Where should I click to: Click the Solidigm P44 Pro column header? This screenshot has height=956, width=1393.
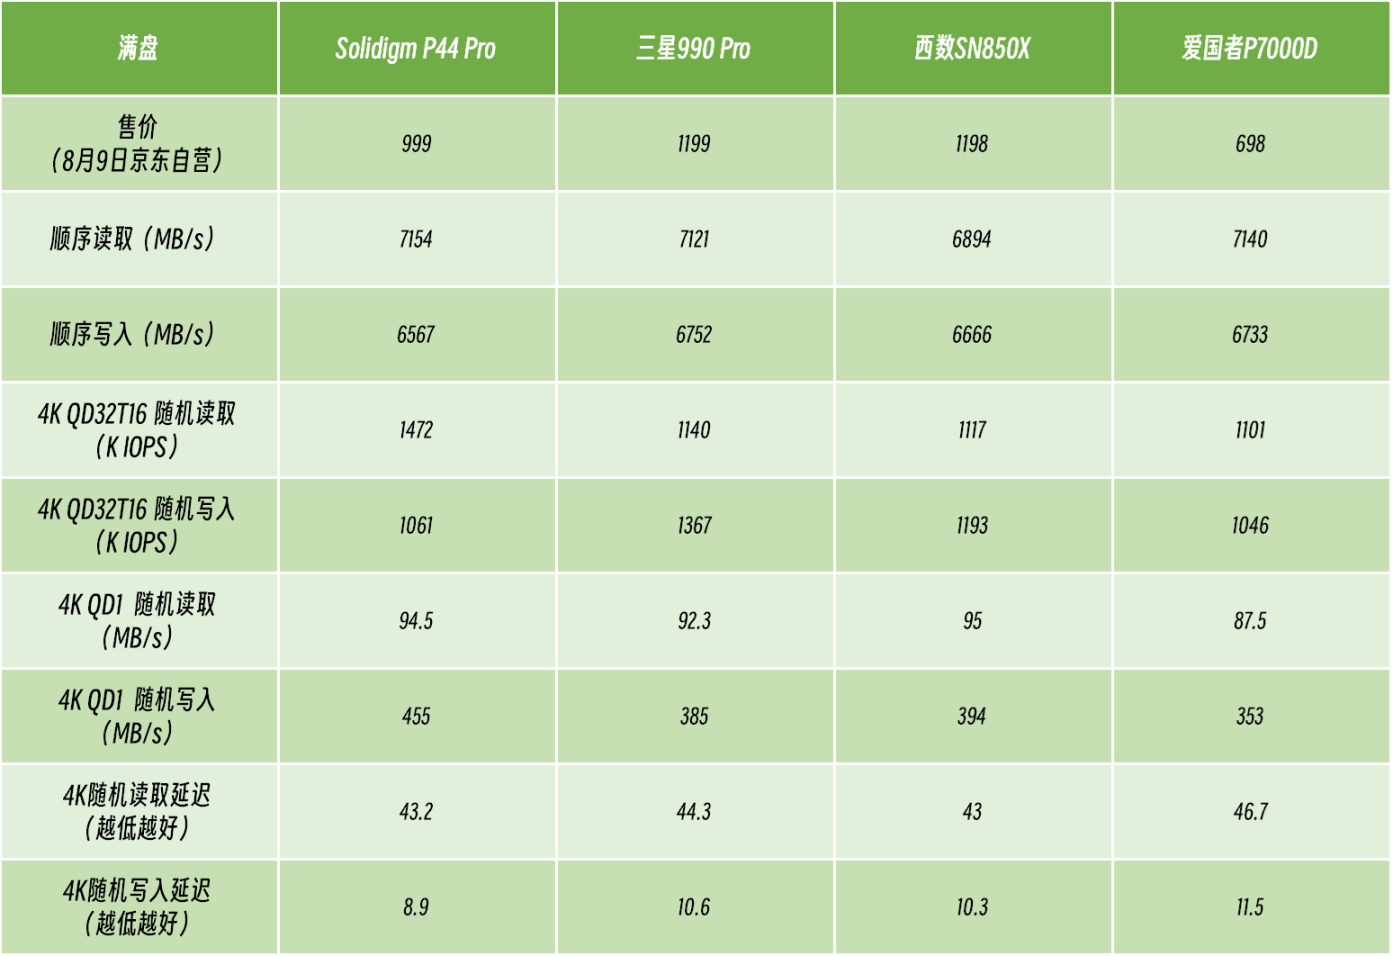[416, 48]
